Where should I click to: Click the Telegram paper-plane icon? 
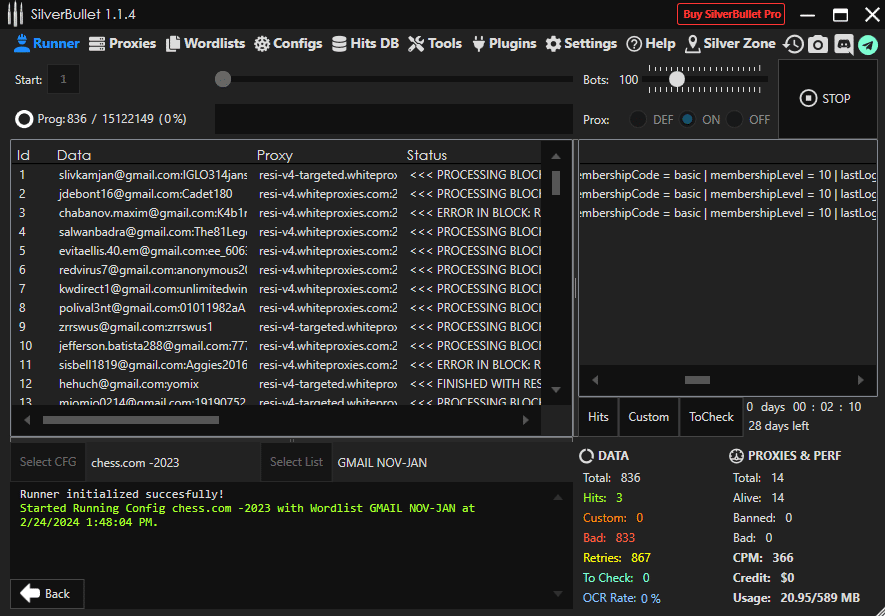867,44
